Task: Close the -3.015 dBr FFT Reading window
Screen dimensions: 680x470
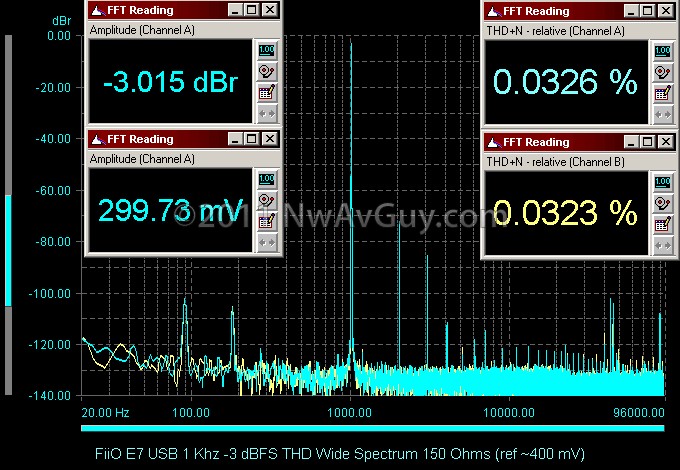Action: coord(270,10)
